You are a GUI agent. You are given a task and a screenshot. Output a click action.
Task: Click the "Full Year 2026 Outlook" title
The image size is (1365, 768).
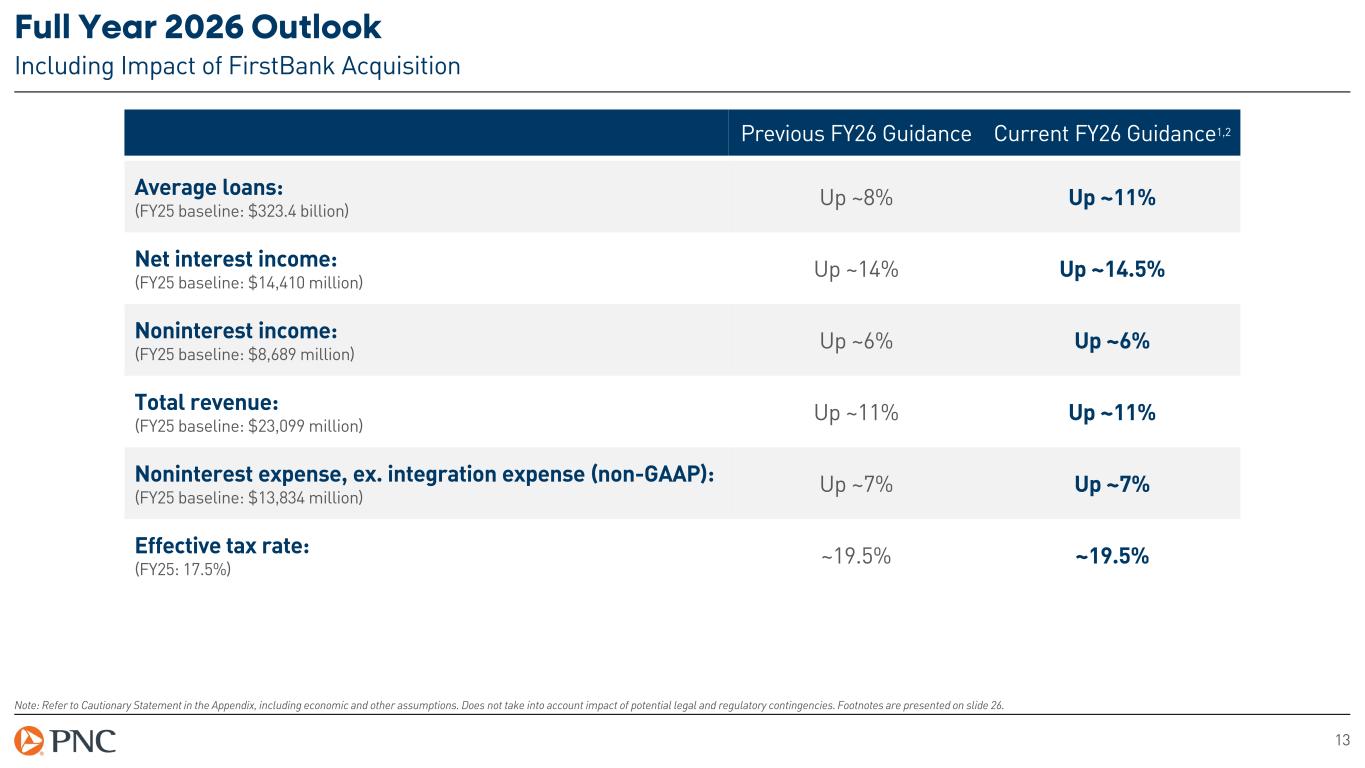[198, 27]
